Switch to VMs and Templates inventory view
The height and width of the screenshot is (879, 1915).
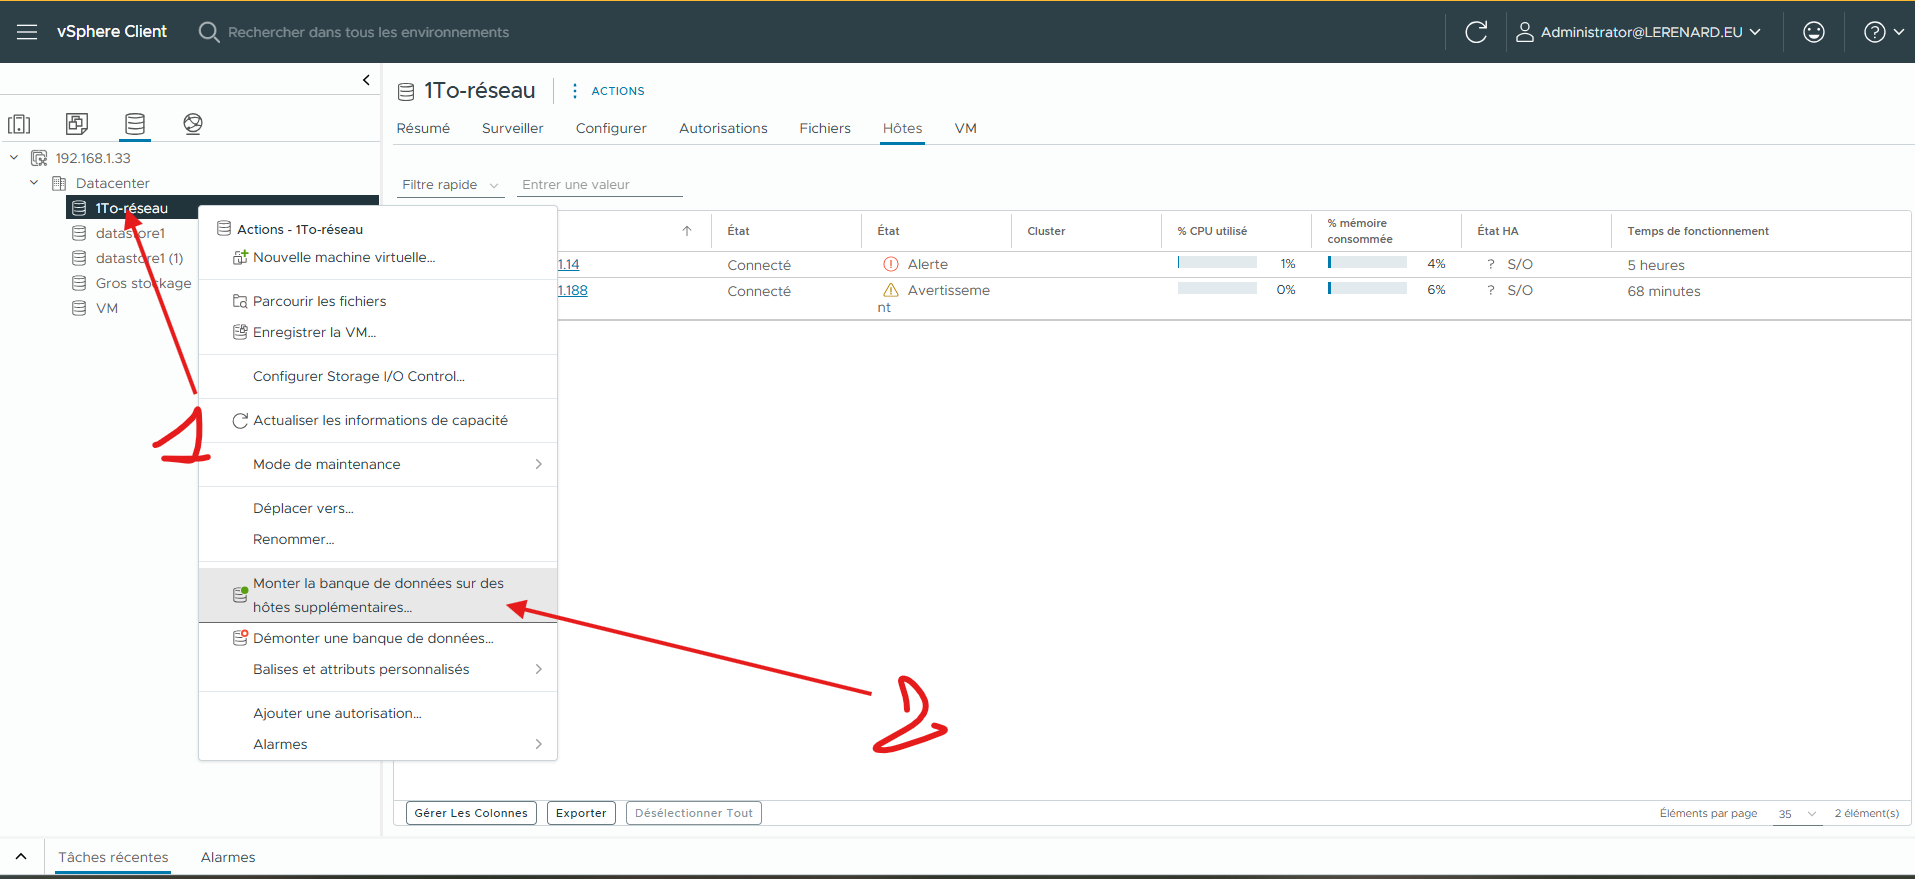pos(77,124)
